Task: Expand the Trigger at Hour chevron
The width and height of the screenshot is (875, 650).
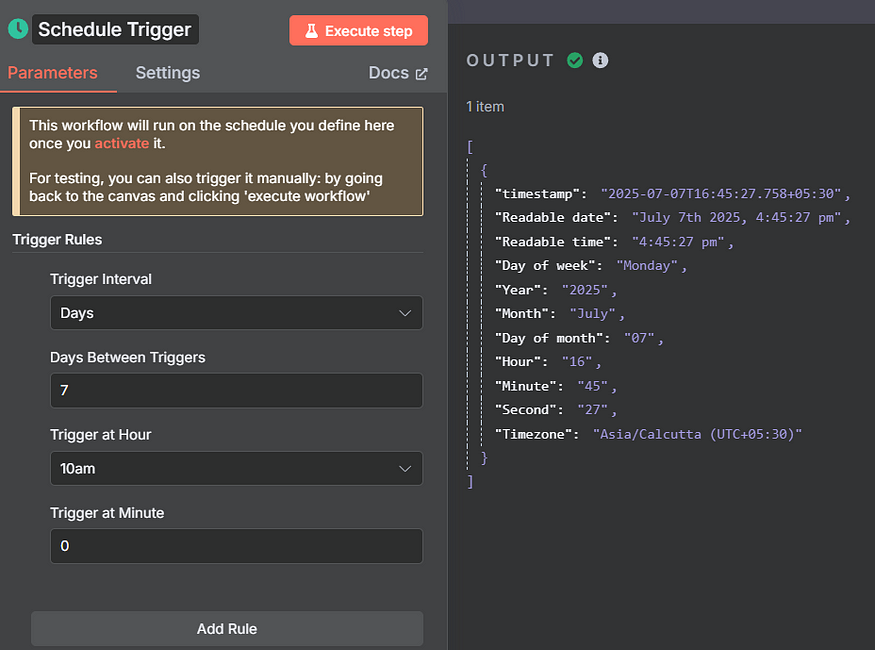Action: click(x=405, y=469)
